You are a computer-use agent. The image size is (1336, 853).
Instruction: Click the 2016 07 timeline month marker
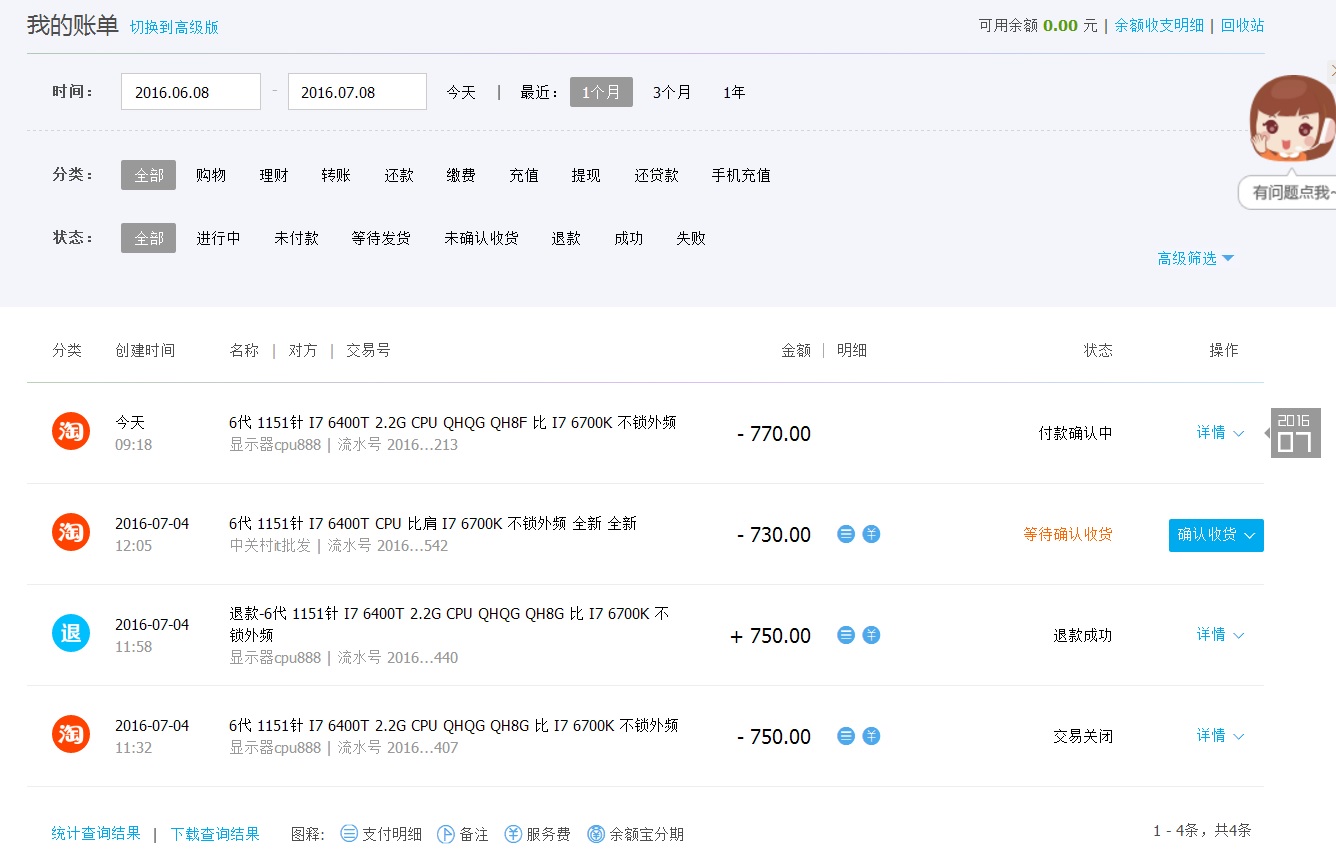[x=1295, y=433]
